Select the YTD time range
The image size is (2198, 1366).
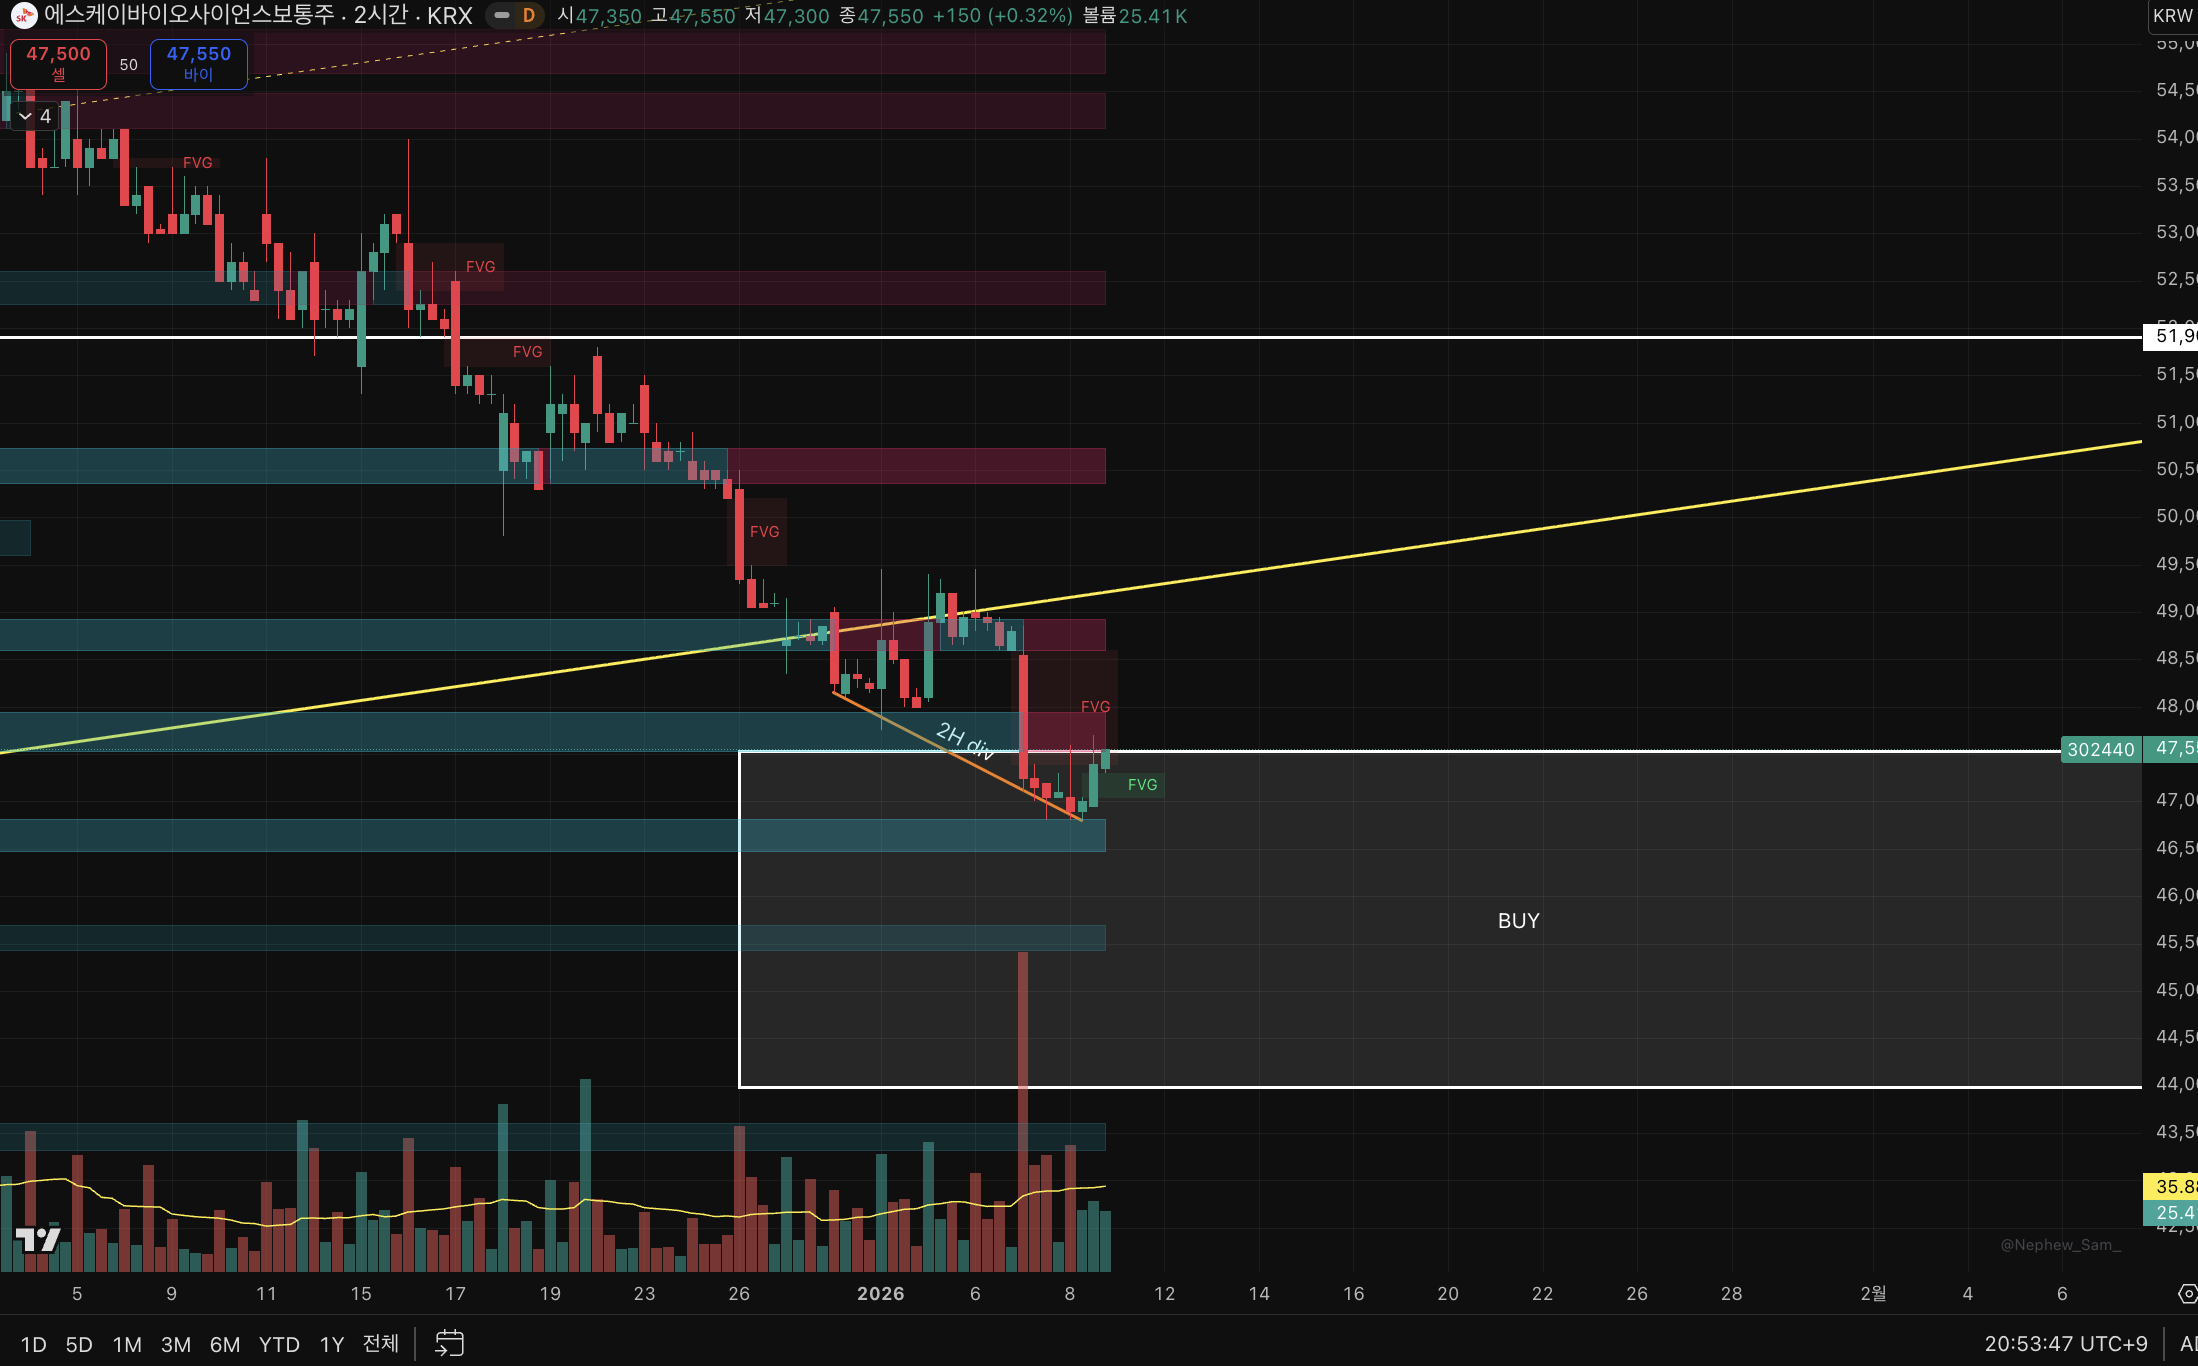(x=279, y=1344)
